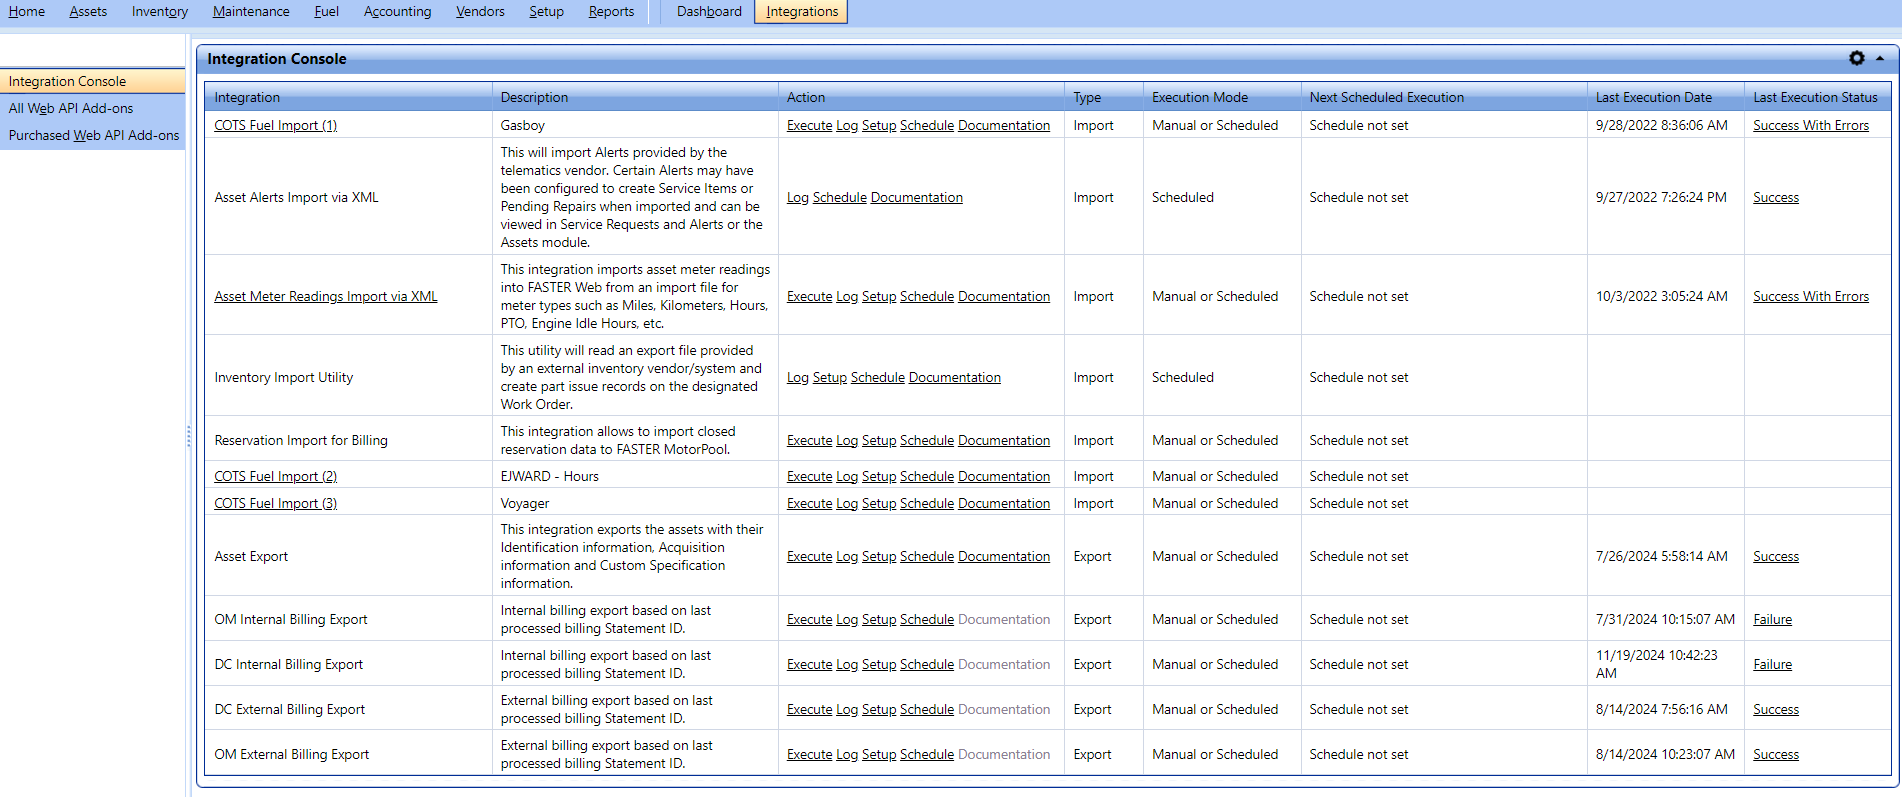Open the Reports menu

tap(611, 11)
